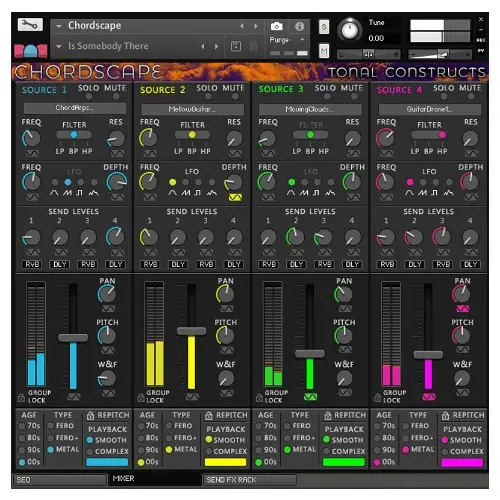
Task: Mute Source 2
Action: [x=235, y=96]
